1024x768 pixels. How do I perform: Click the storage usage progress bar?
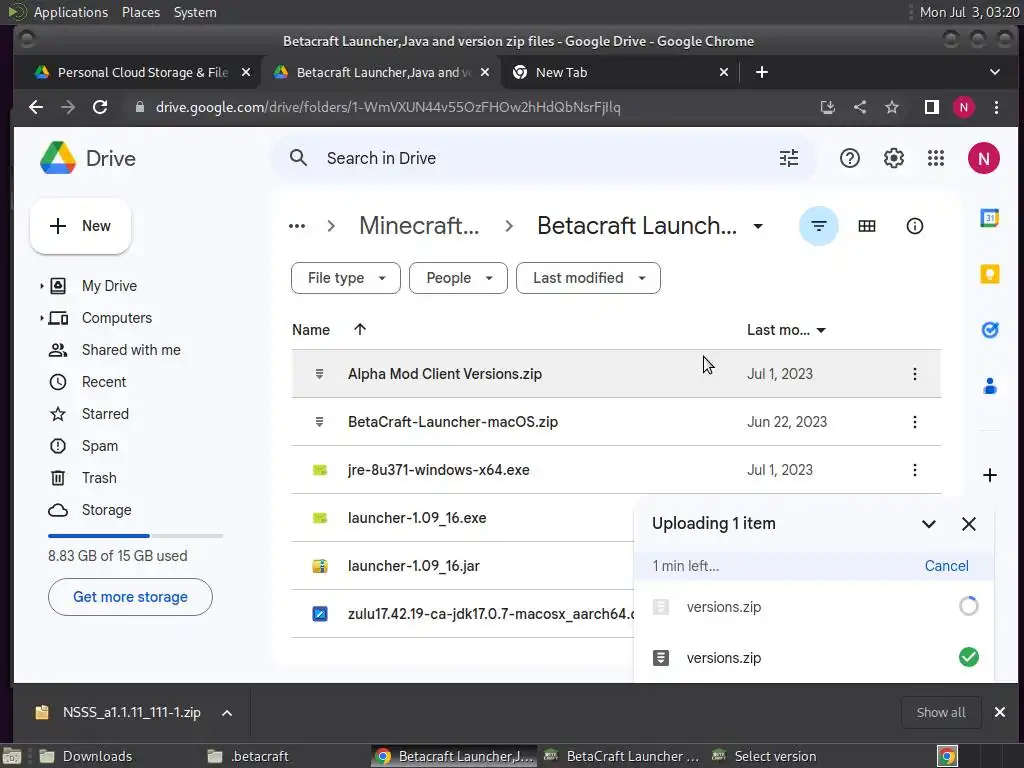[135, 536]
